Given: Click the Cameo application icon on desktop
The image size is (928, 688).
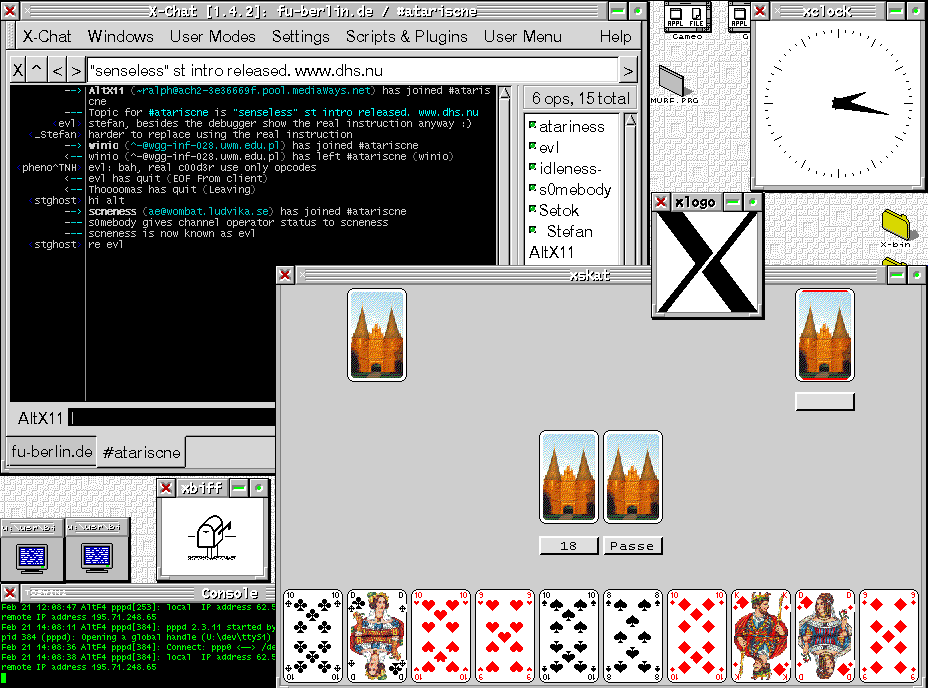Looking at the screenshot, I should tap(687, 21).
